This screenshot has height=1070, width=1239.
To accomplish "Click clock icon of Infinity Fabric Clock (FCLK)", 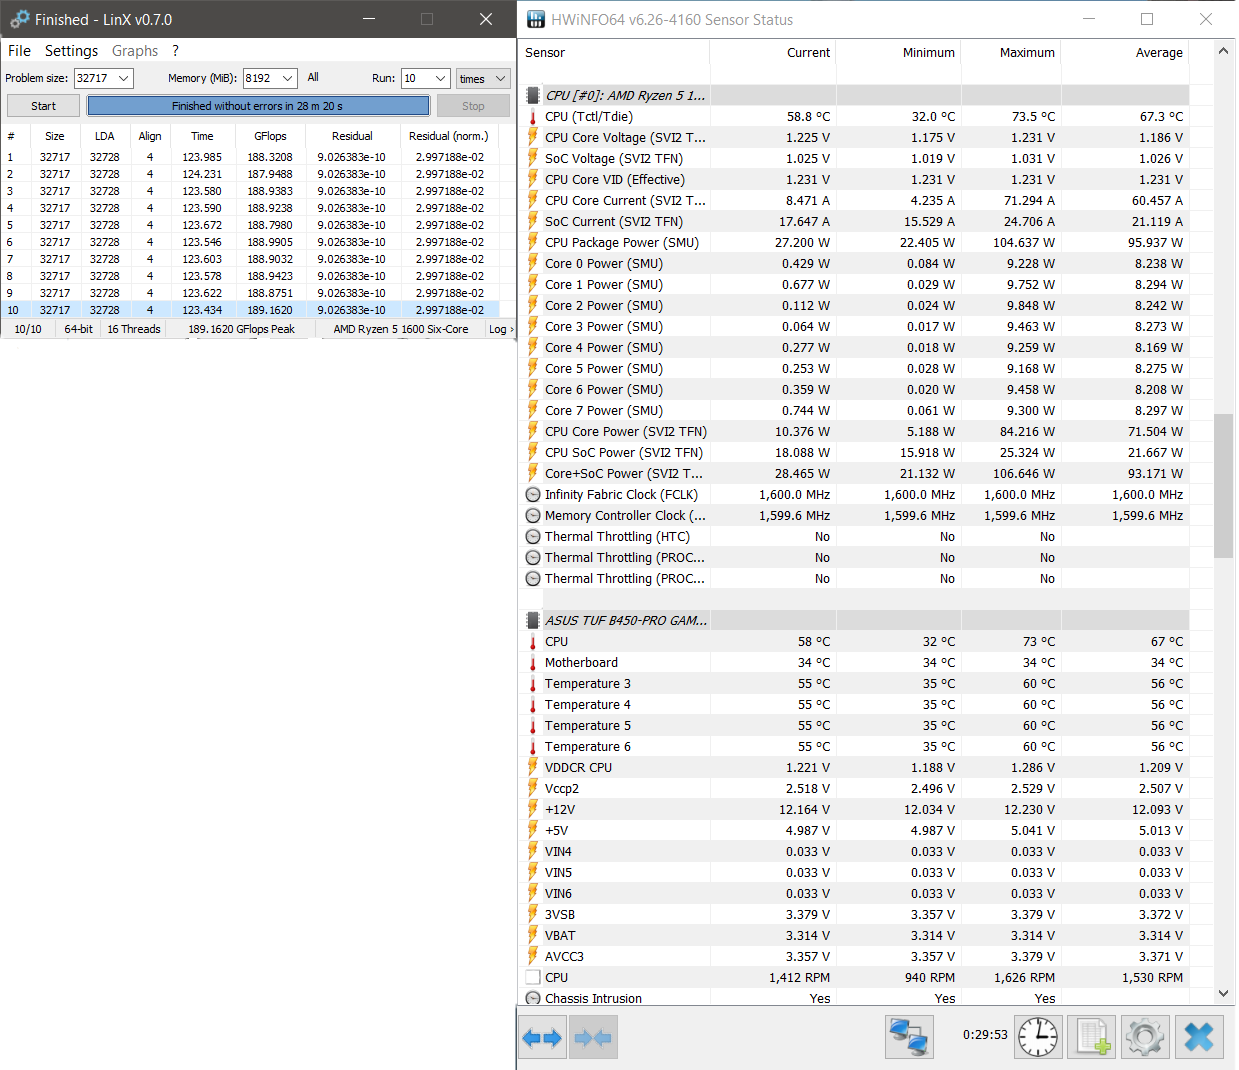I will point(533,495).
